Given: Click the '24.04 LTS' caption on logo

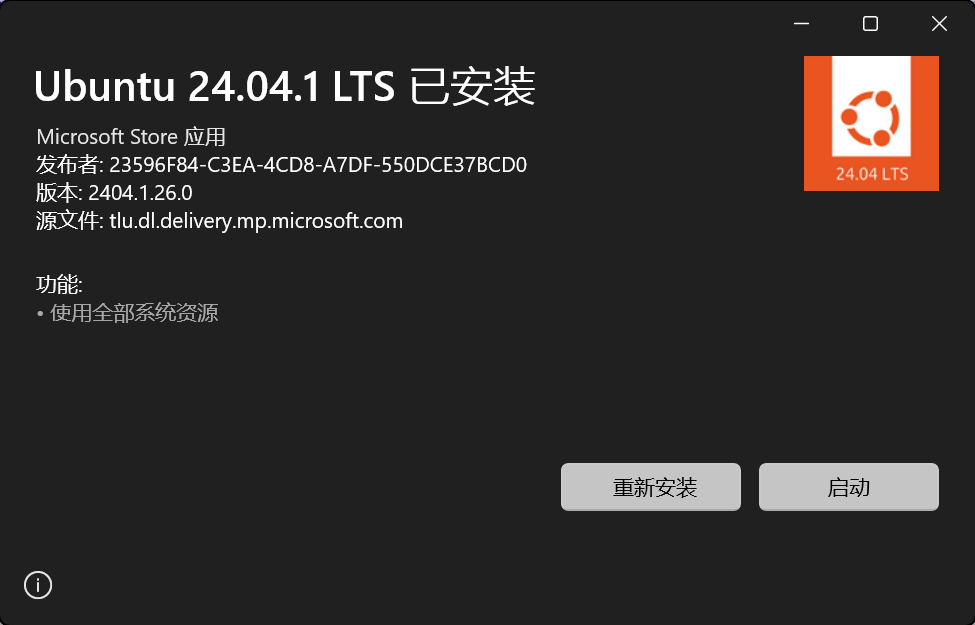Looking at the screenshot, I should pyautogui.click(x=872, y=174).
